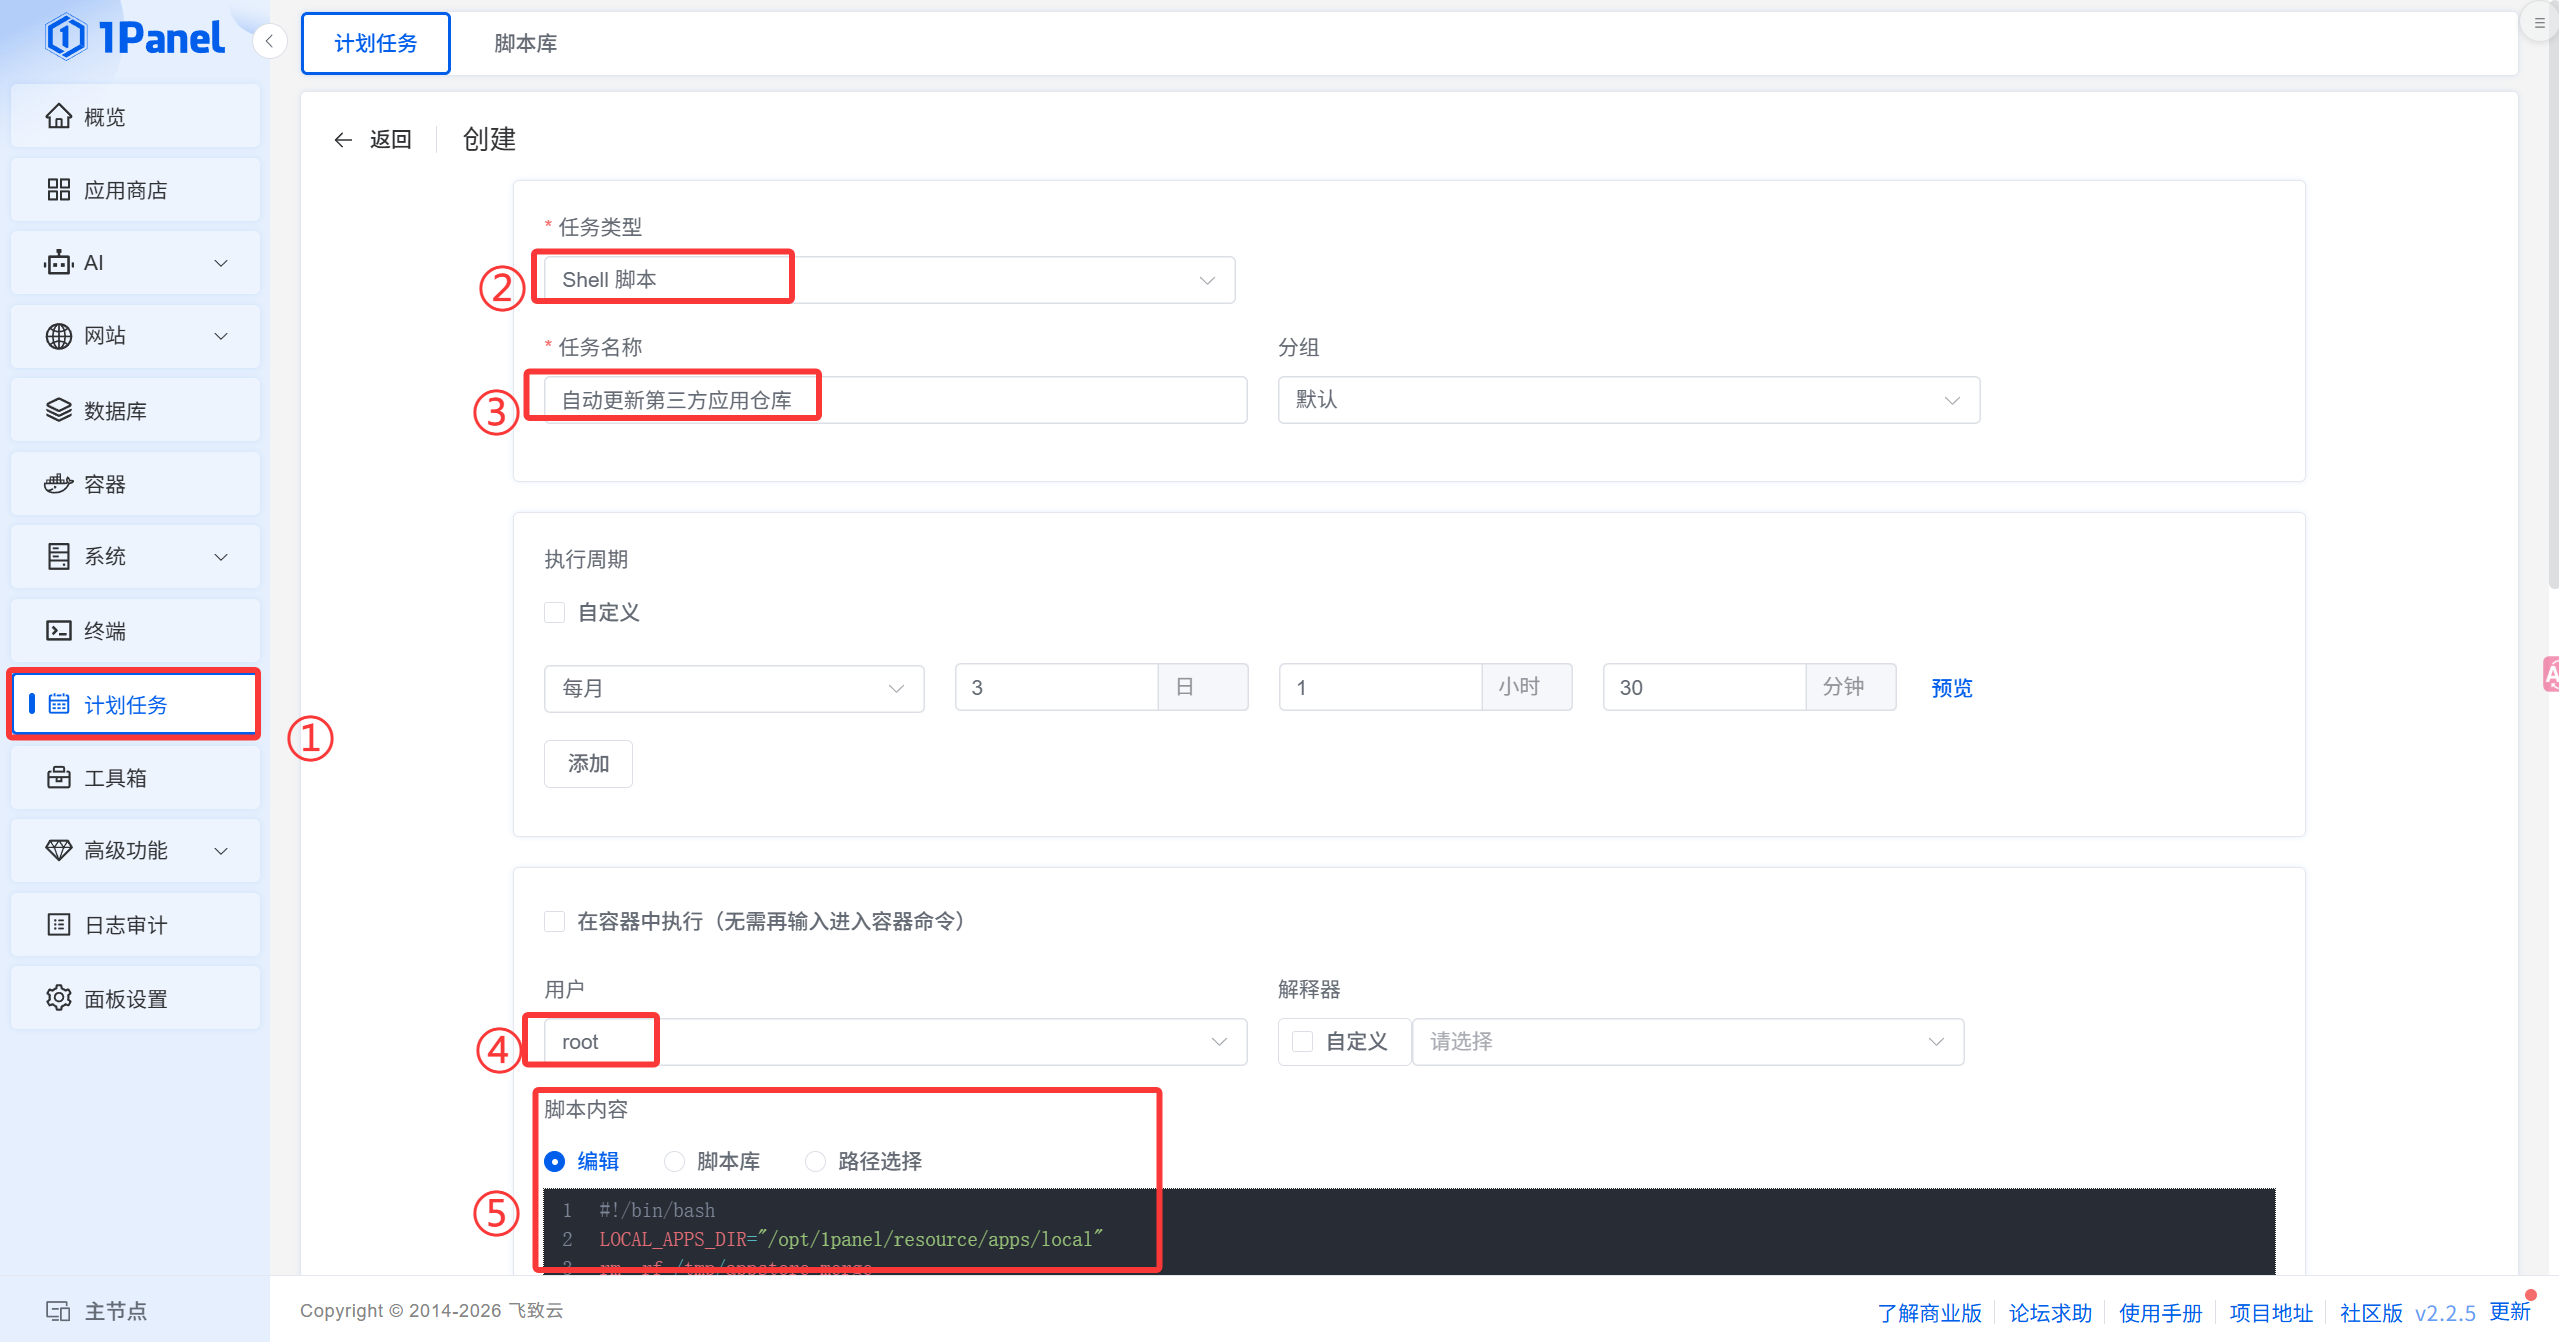Enable the 自定义 execution period checkbox

pos(555,612)
